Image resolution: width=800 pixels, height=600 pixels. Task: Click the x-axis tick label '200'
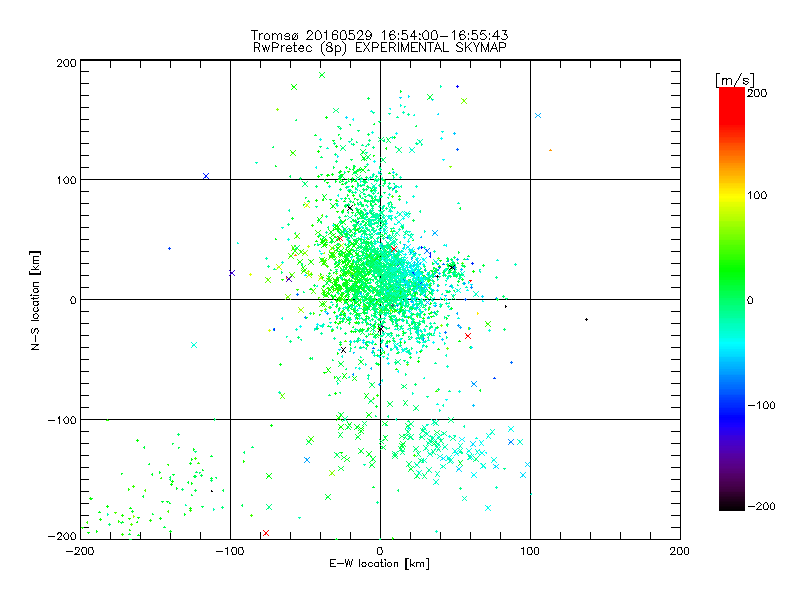[680, 551]
